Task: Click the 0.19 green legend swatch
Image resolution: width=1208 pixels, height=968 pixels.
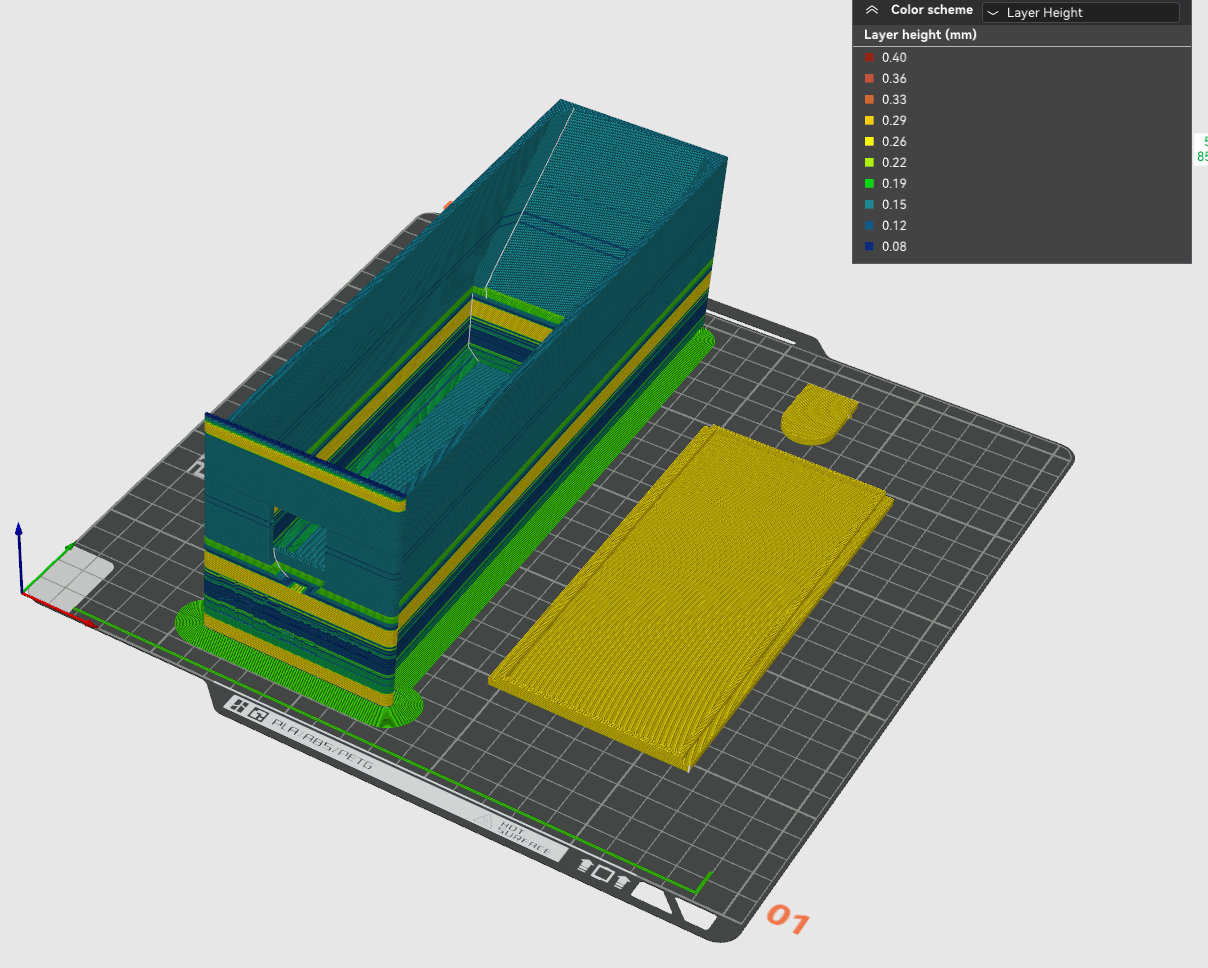Action: pyautogui.click(x=870, y=183)
